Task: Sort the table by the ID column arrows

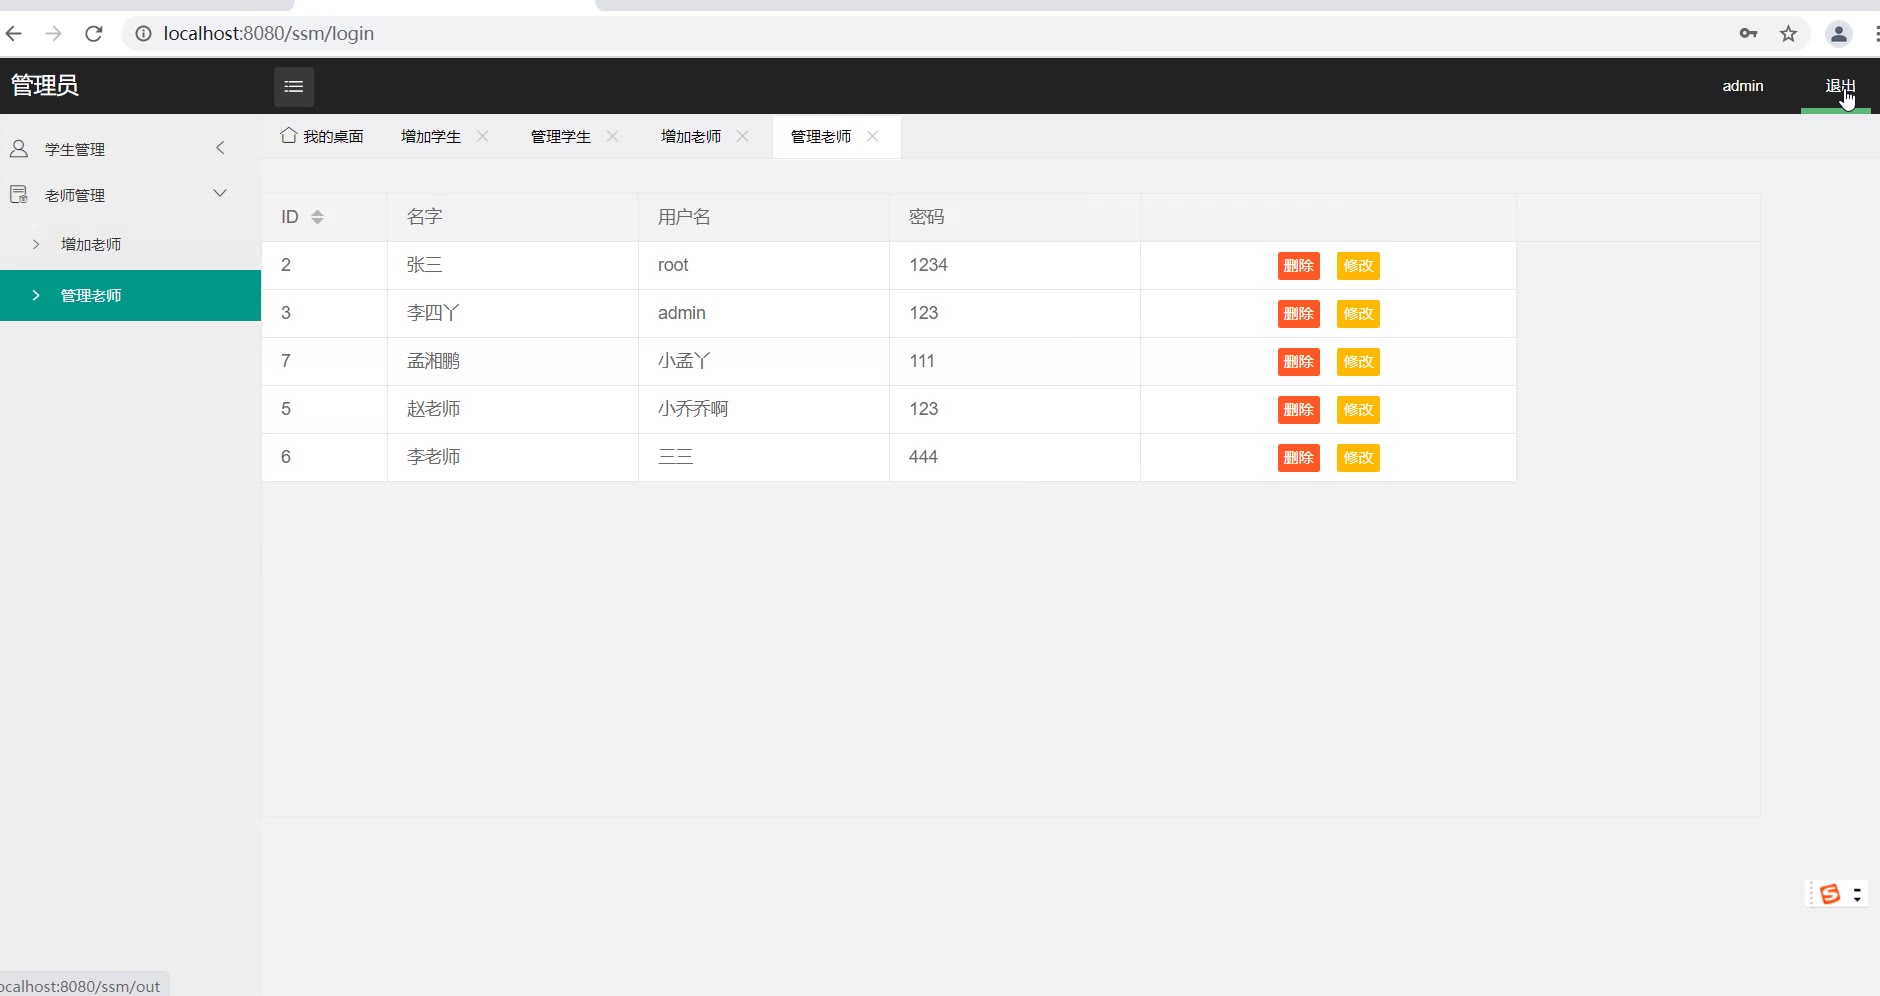Action: tap(317, 217)
